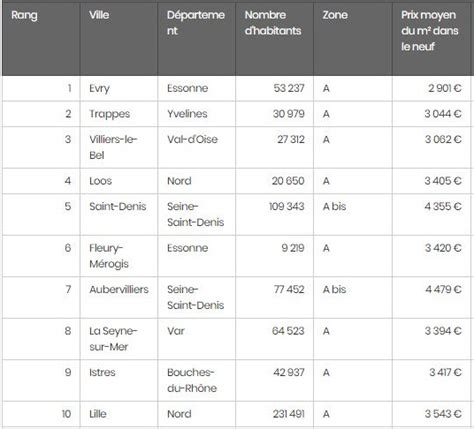The height and width of the screenshot is (429, 474).
Task: Click the 109 343 population value
Action: coord(287,206)
